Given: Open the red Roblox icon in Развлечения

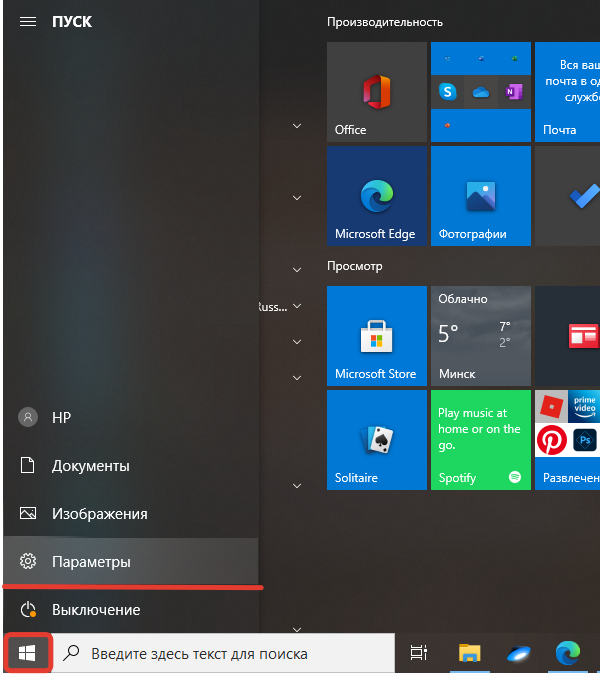Looking at the screenshot, I should [x=551, y=406].
